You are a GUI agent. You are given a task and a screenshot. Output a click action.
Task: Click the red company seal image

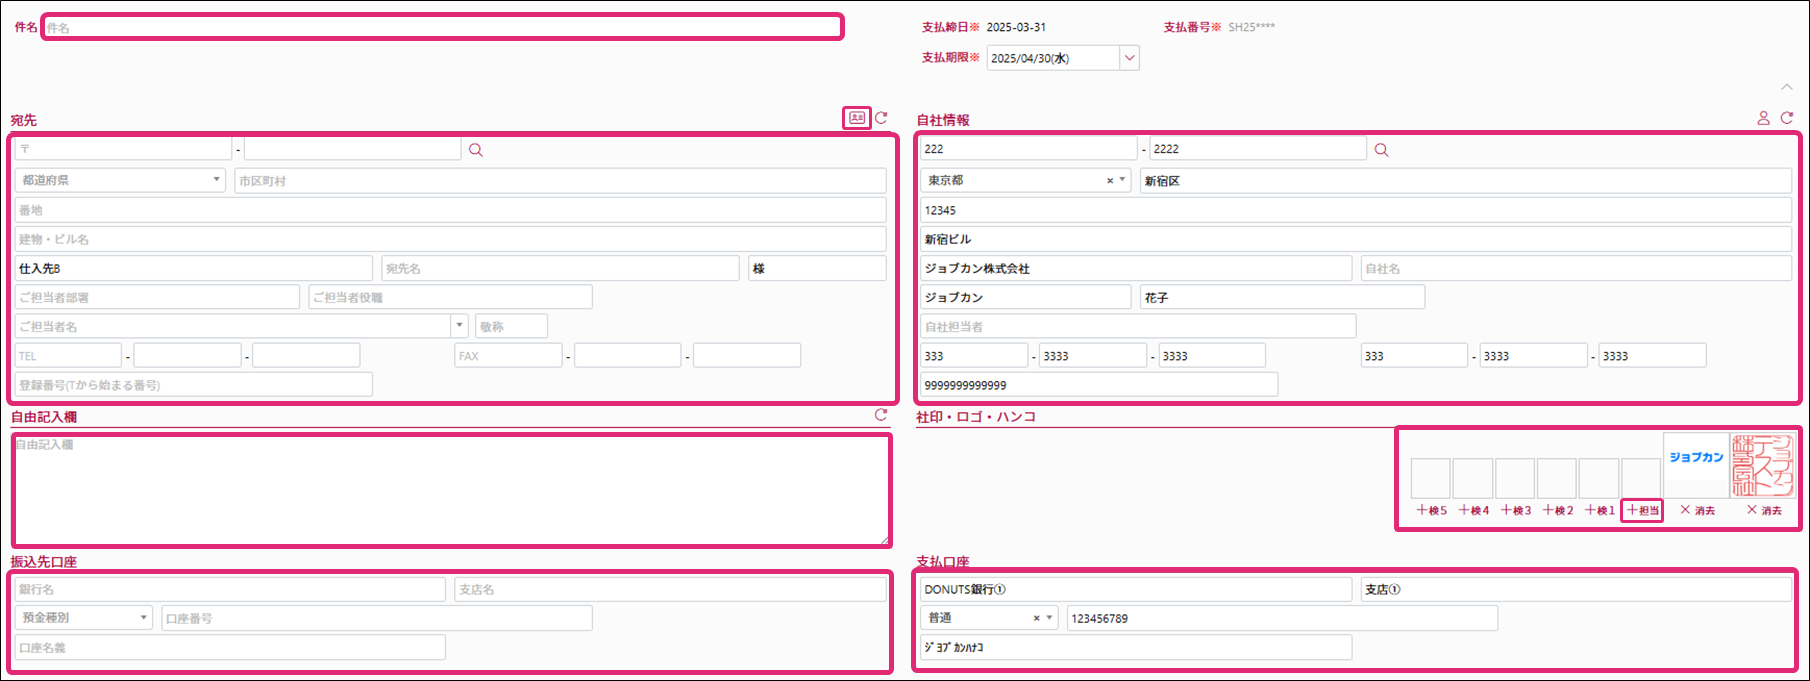pyautogui.click(x=1763, y=465)
